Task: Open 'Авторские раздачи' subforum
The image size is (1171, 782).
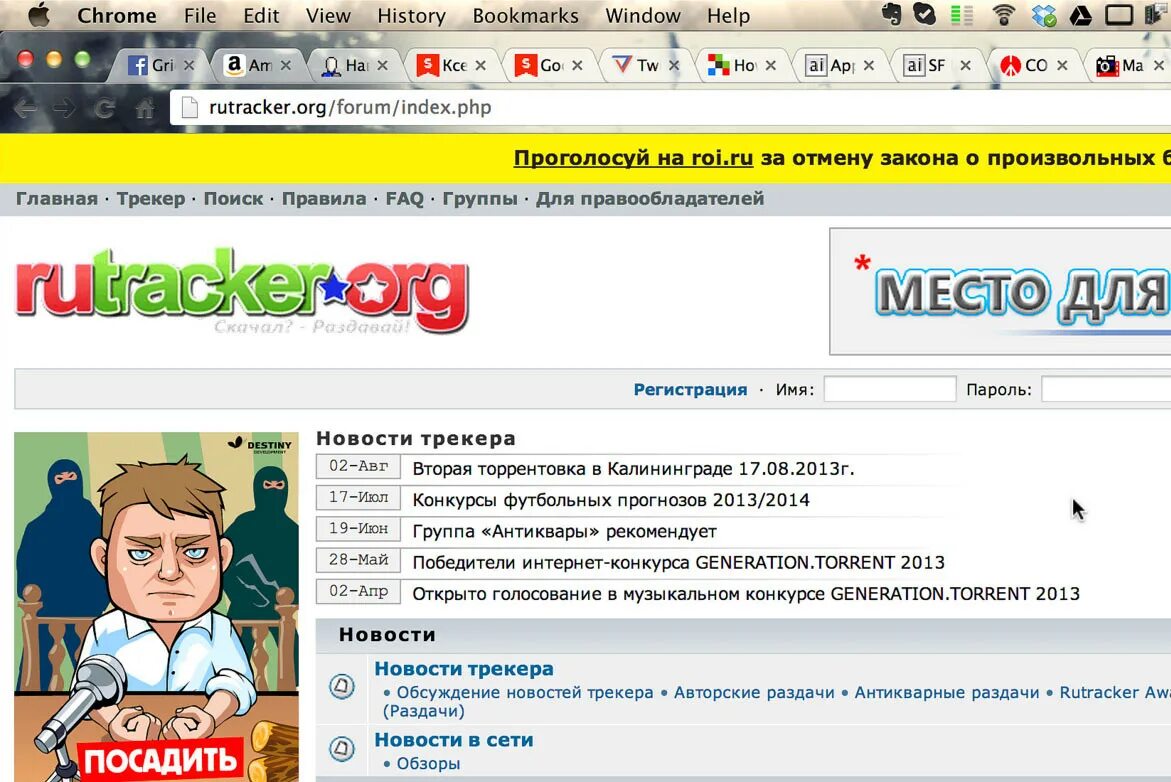Action: [754, 692]
